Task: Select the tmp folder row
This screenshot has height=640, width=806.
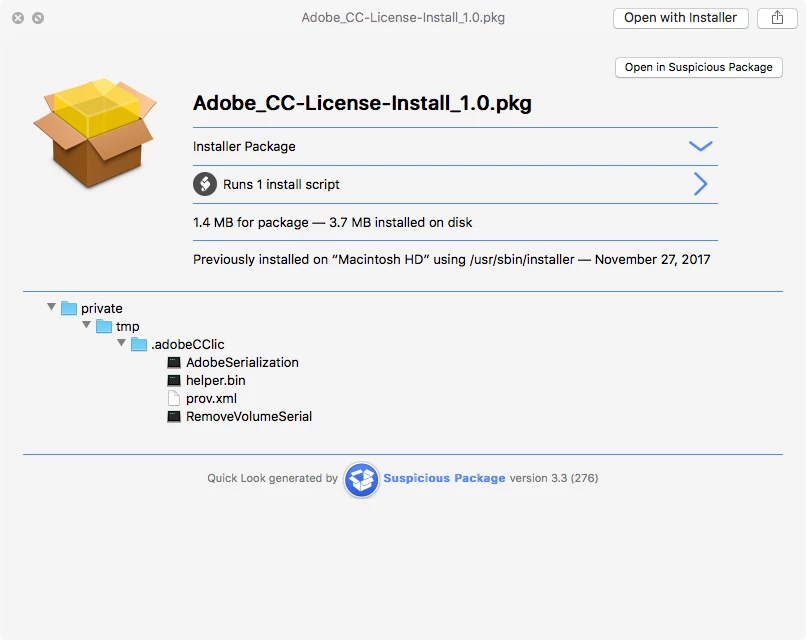Action: [x=118, y=326]
